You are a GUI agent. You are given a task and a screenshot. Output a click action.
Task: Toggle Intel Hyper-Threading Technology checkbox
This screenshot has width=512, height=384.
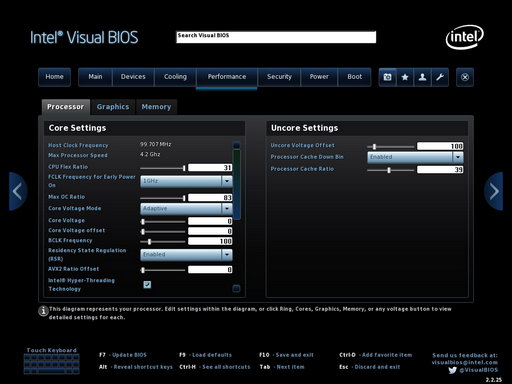coord(147,284)
